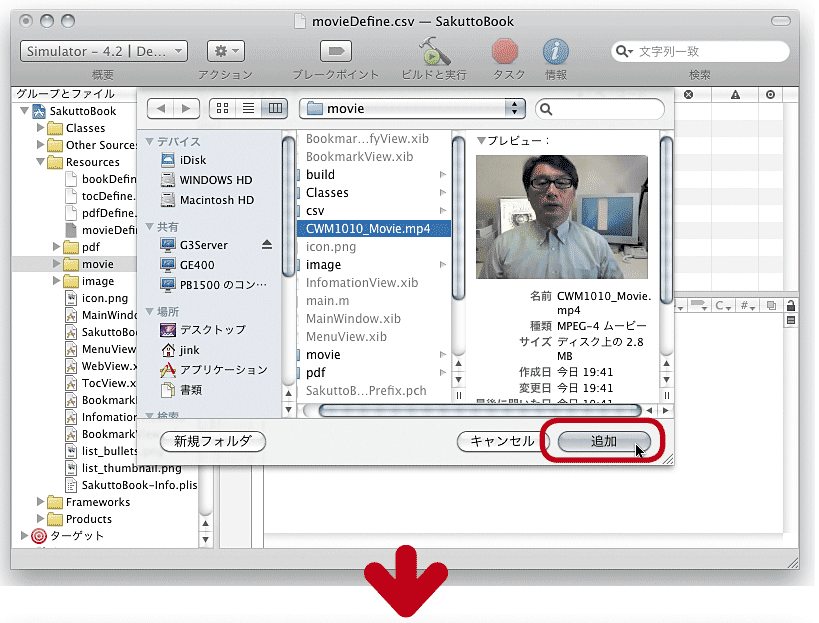The height and width of the screenshot is (623, 819).
Task: Open 書類 documents folder
Action: pyautogui.click(x=181, y=390)
